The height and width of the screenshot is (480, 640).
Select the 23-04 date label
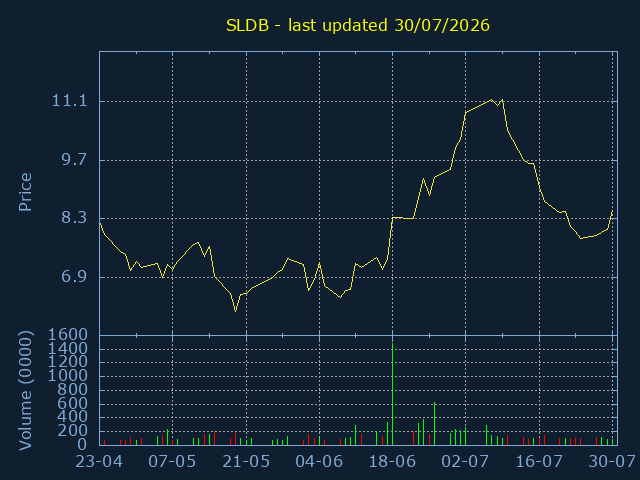coord(100,462)
